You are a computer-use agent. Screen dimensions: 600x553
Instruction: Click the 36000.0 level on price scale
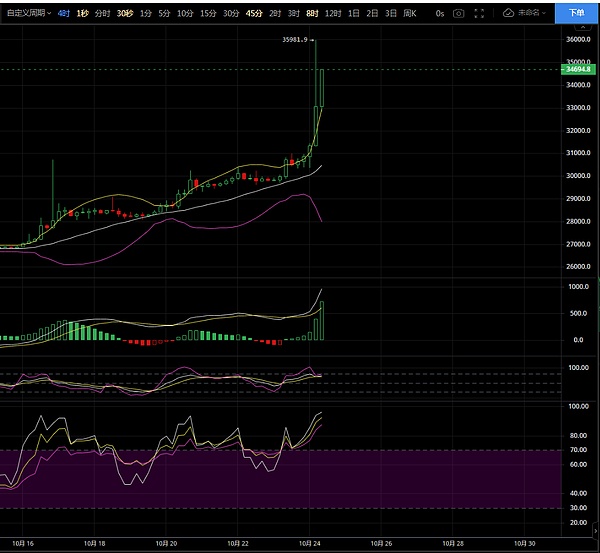tap(579, 39)
